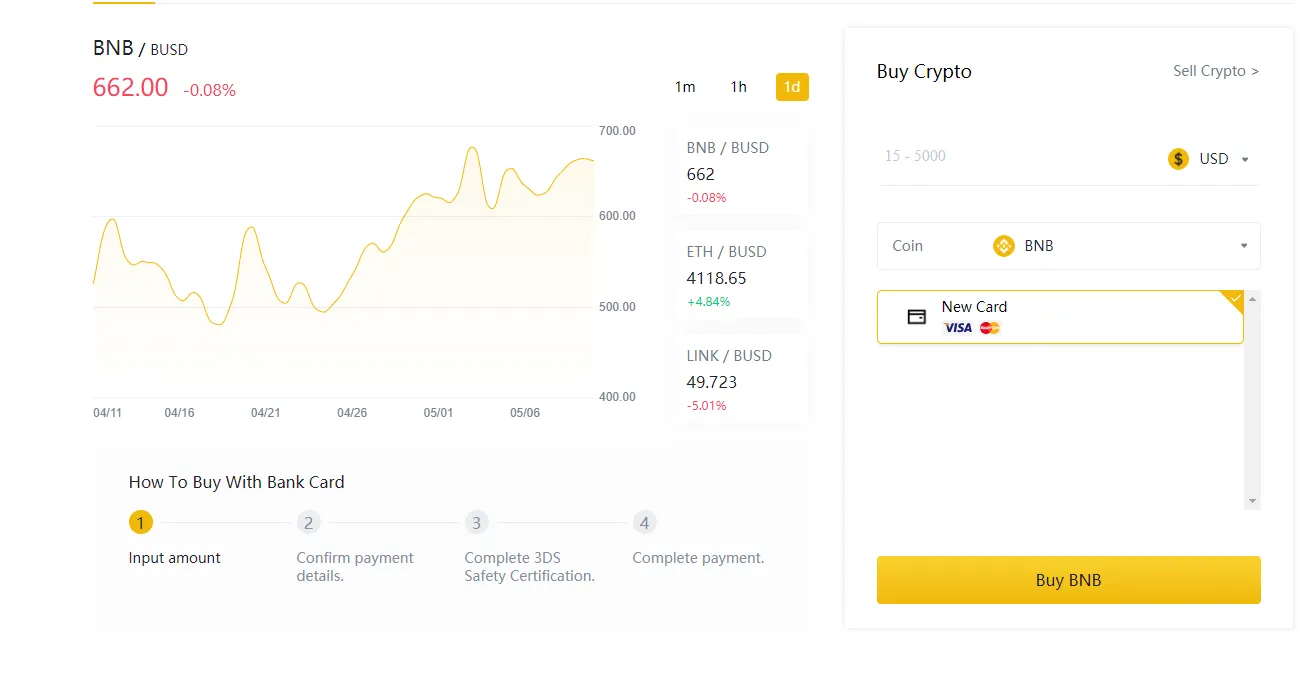The height and width of the screenshot is (679, 1305).
Task: Click step 1 circle indicator
Action: [140, 522]
